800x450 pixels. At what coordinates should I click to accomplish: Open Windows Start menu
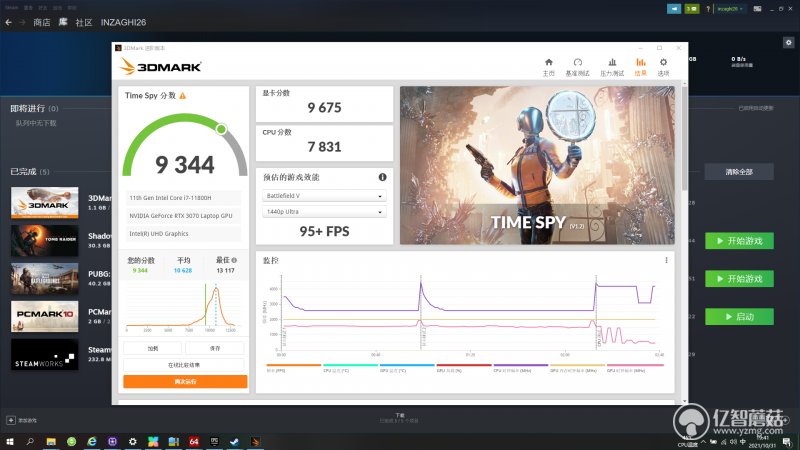pyautogui.click(x=9, y=442)
